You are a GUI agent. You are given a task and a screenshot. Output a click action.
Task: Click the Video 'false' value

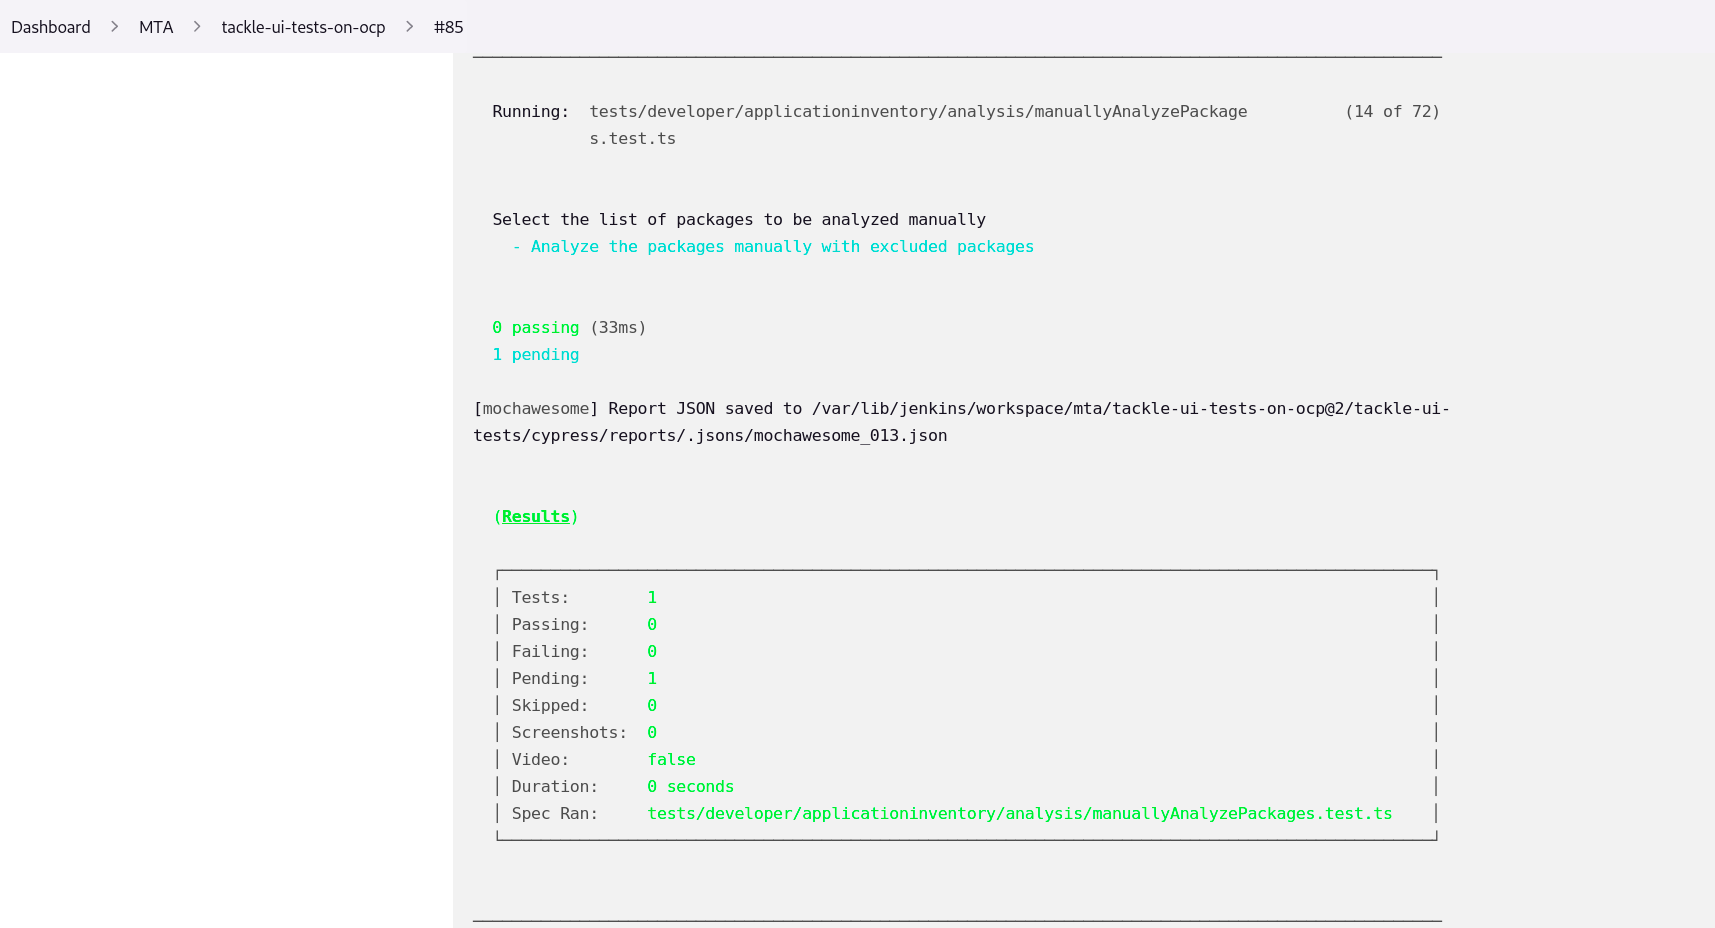(x=671, y=760)
